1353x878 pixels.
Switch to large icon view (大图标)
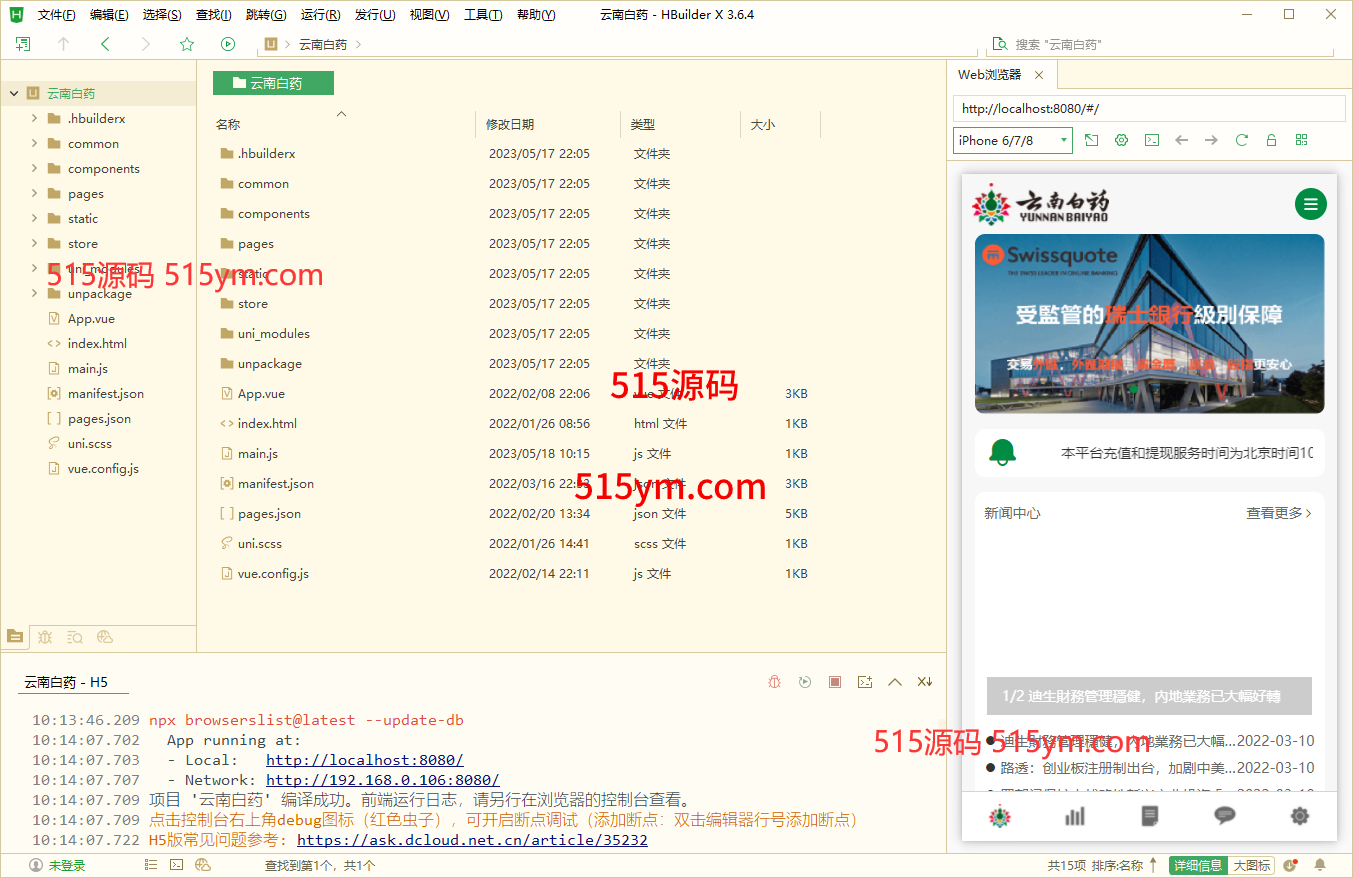[x=1252, y=865]
